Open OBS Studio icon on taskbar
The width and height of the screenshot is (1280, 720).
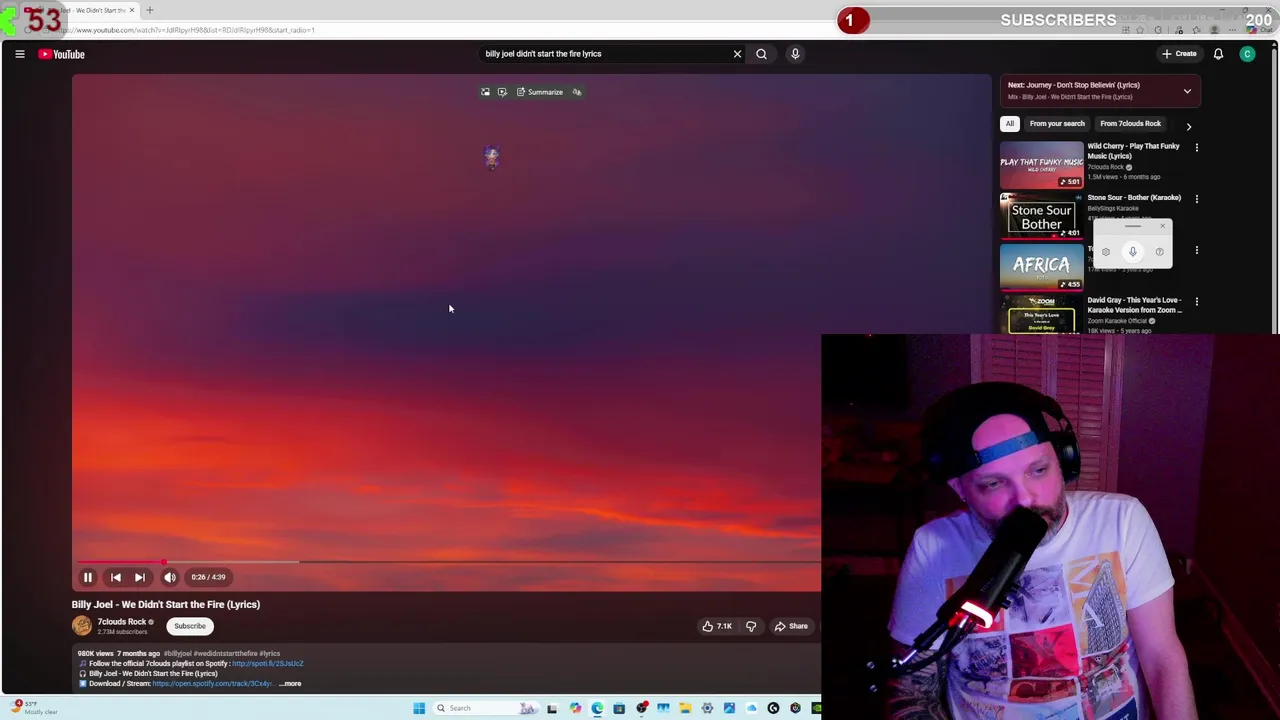[x=641, y=708]
